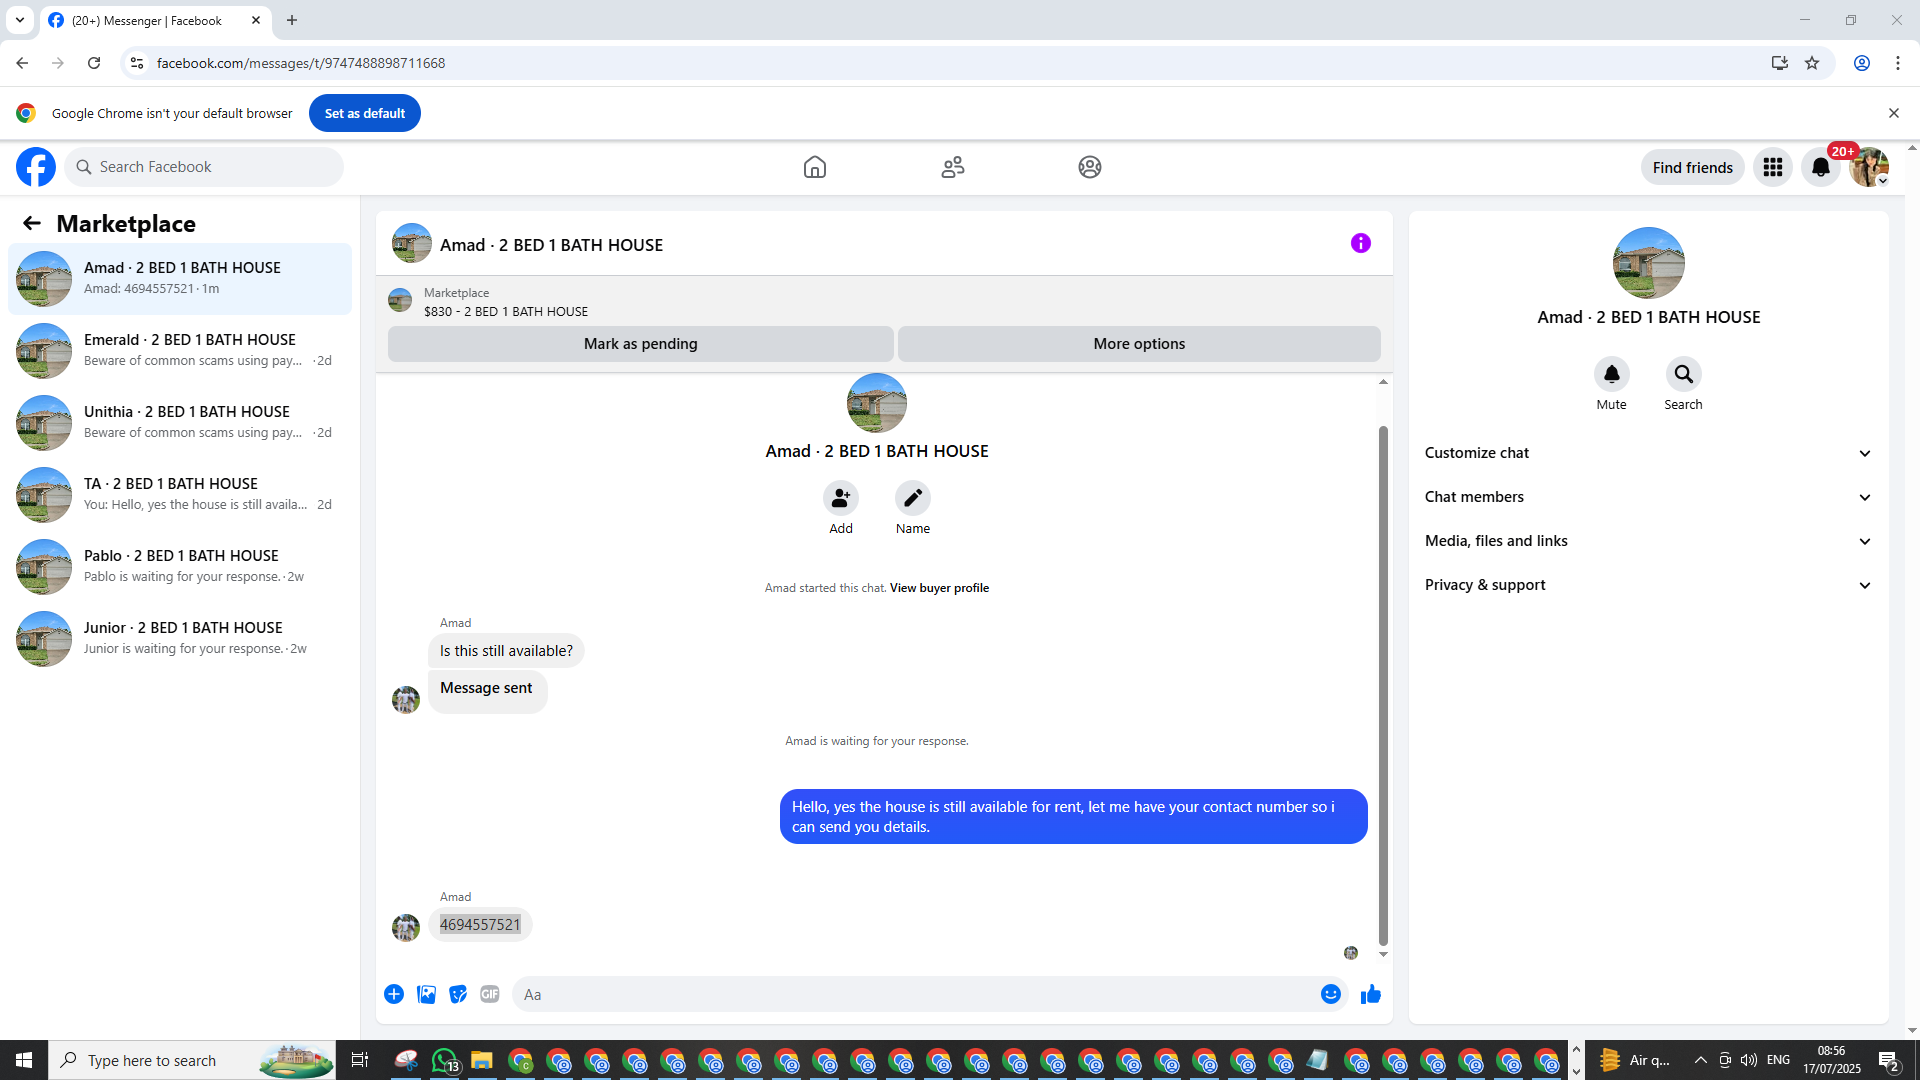The image size is (1920, 1080).
Task: Open the Emerald 2 BED 1 BATH conversation
Action: point(180,351)
